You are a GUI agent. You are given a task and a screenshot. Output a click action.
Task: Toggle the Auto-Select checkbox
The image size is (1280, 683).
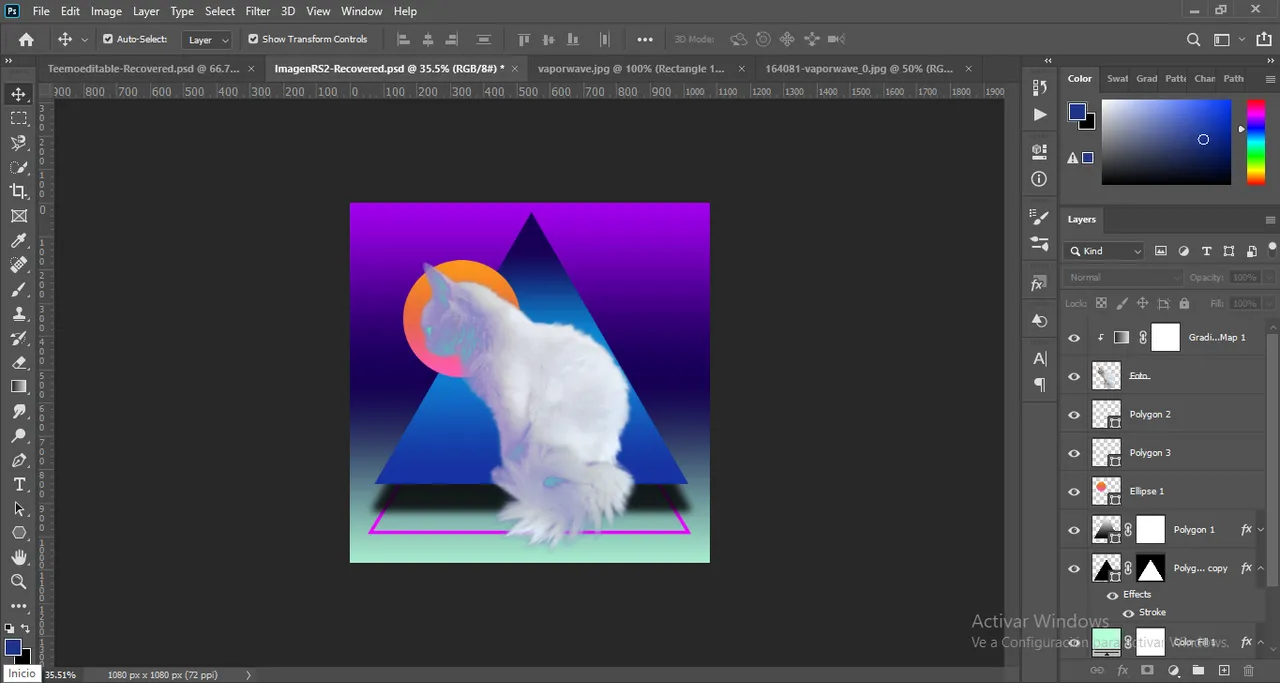pos(108,39)
